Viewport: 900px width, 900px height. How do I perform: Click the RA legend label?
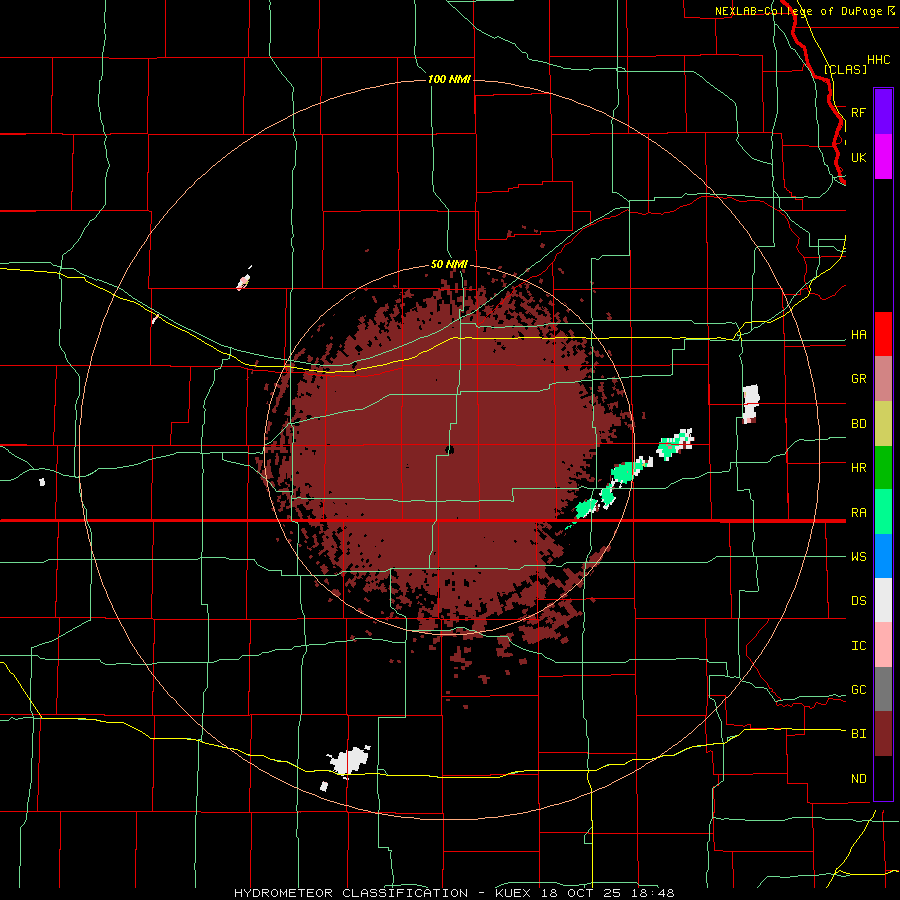858,513
